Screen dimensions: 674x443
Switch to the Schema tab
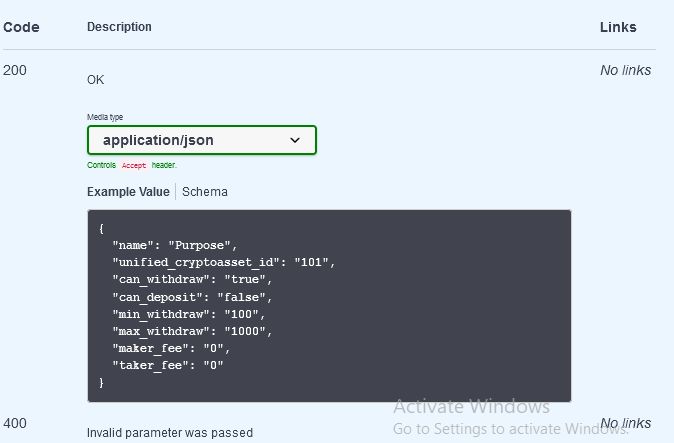tap(205, 192)
